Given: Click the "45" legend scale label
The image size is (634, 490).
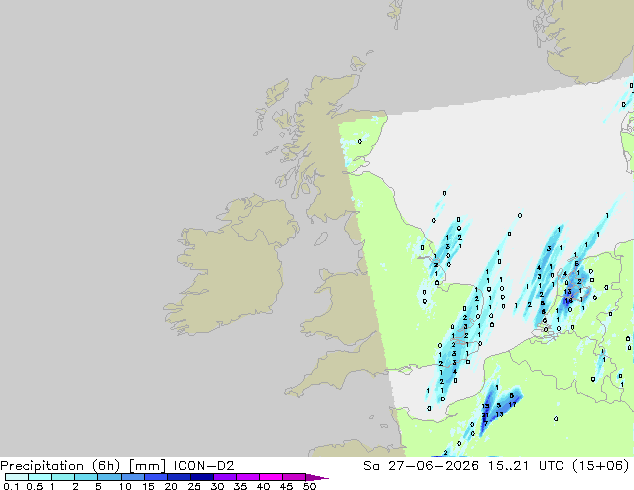Looking at the screenshot, I should [286, 486].
